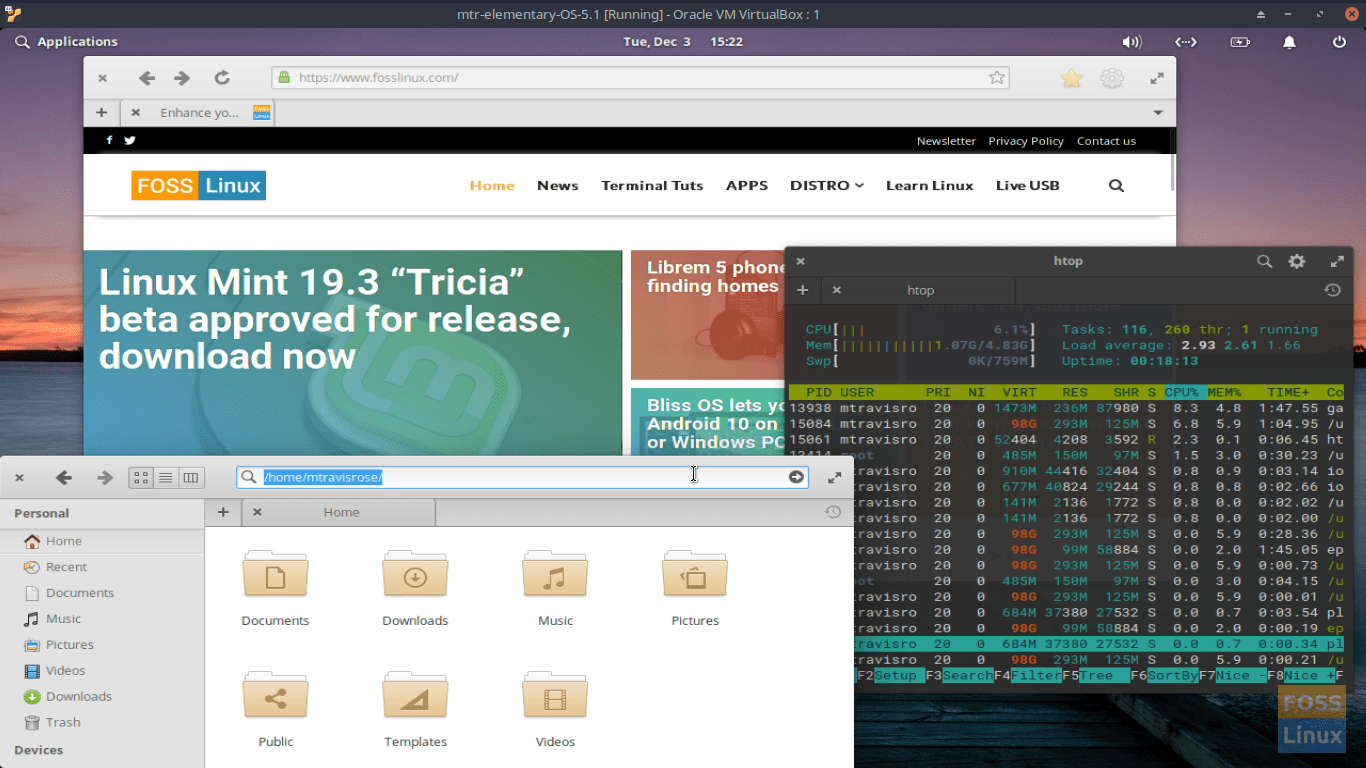Image resolution: width=1366 pixels, height=768 pixels.
Task: Open Live USB menu item
Action: [1028, 185]
